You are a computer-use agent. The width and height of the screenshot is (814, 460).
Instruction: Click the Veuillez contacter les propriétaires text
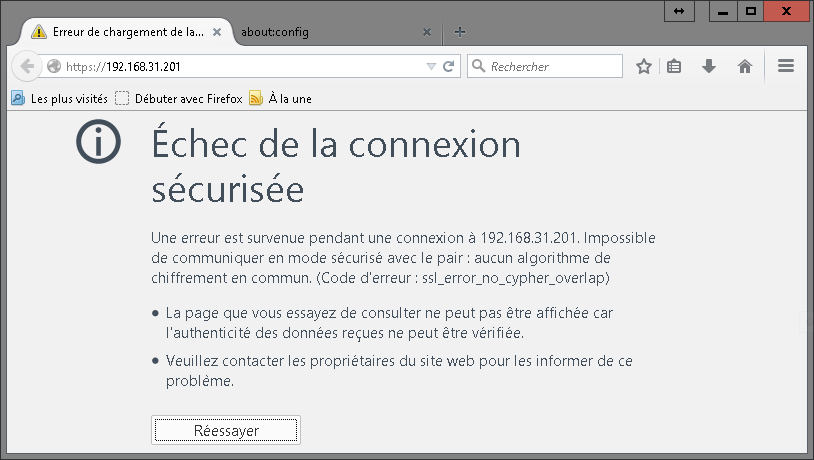pos(399,371)
